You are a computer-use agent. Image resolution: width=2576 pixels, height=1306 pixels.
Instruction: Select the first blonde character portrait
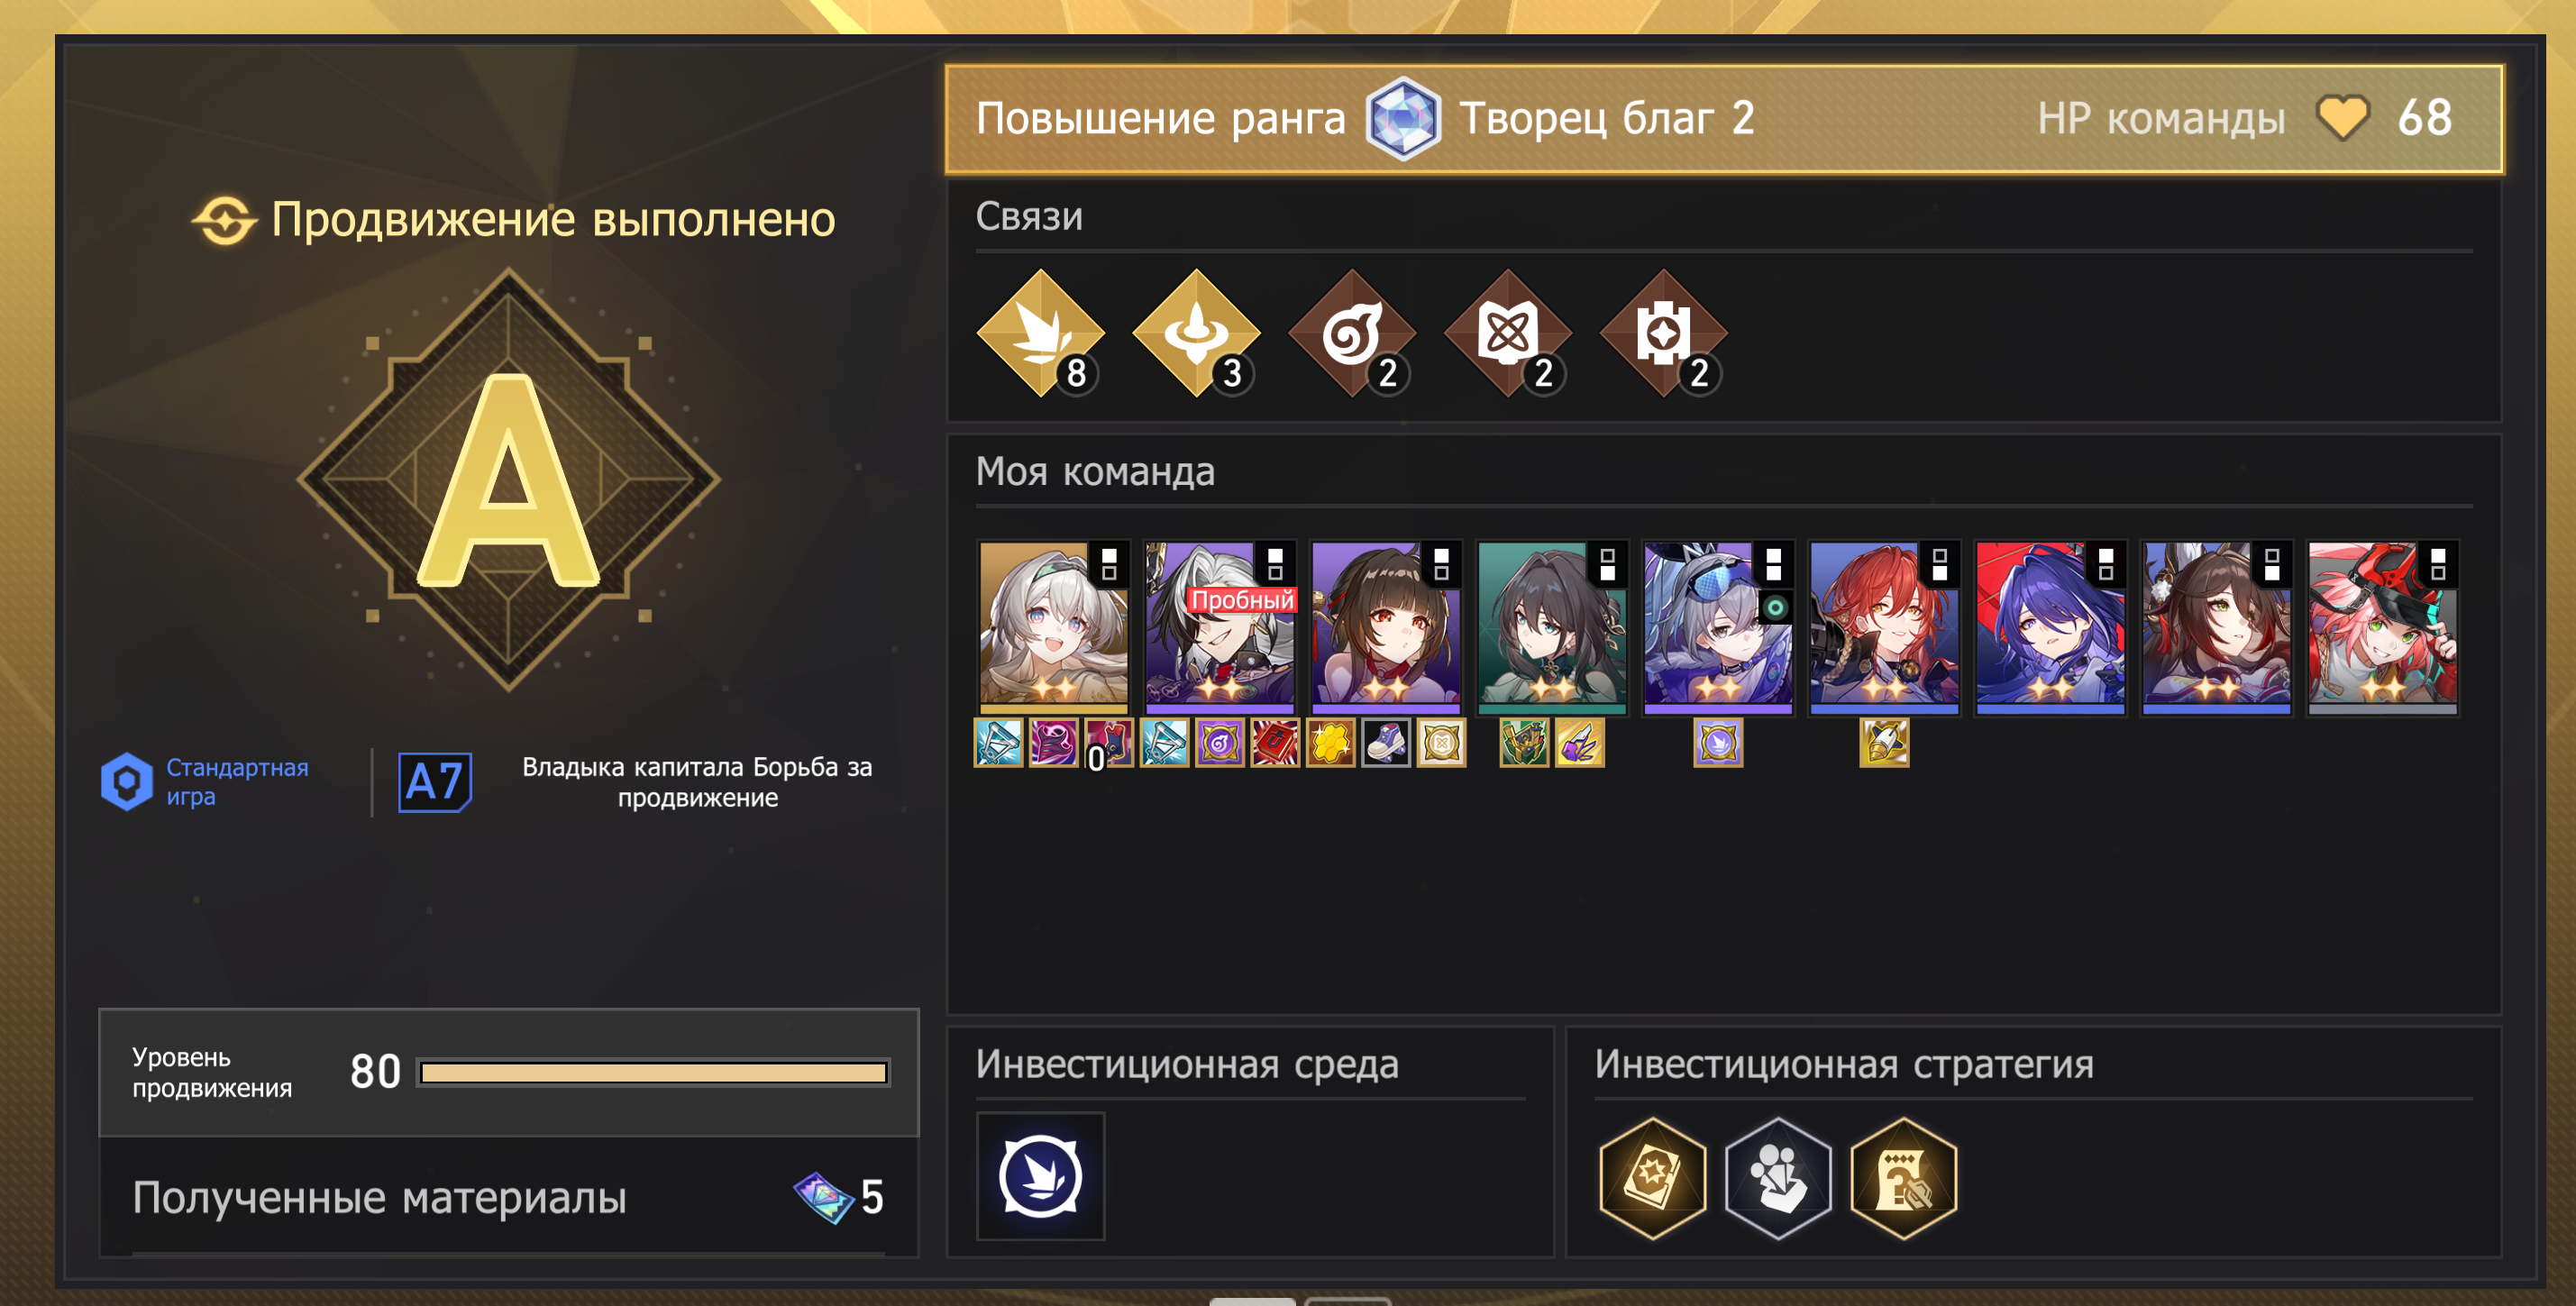[x=1053, y=627]
